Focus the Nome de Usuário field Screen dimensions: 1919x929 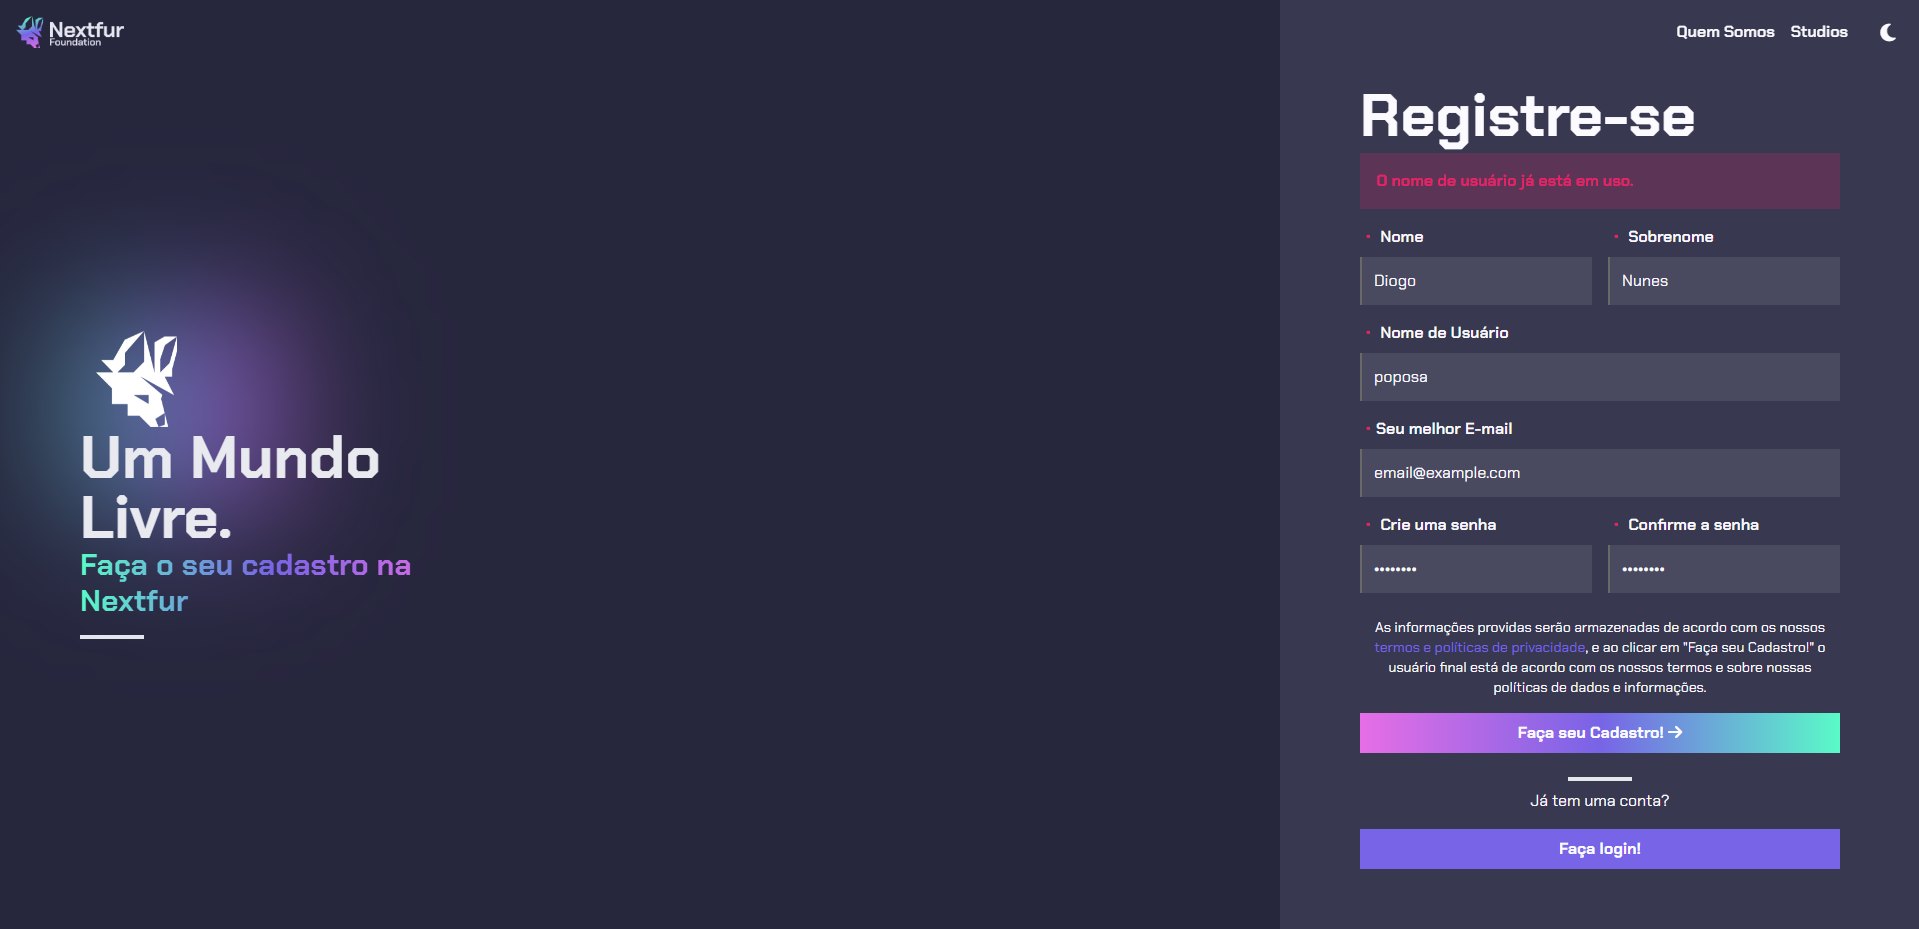click(x=1599, y=377)
